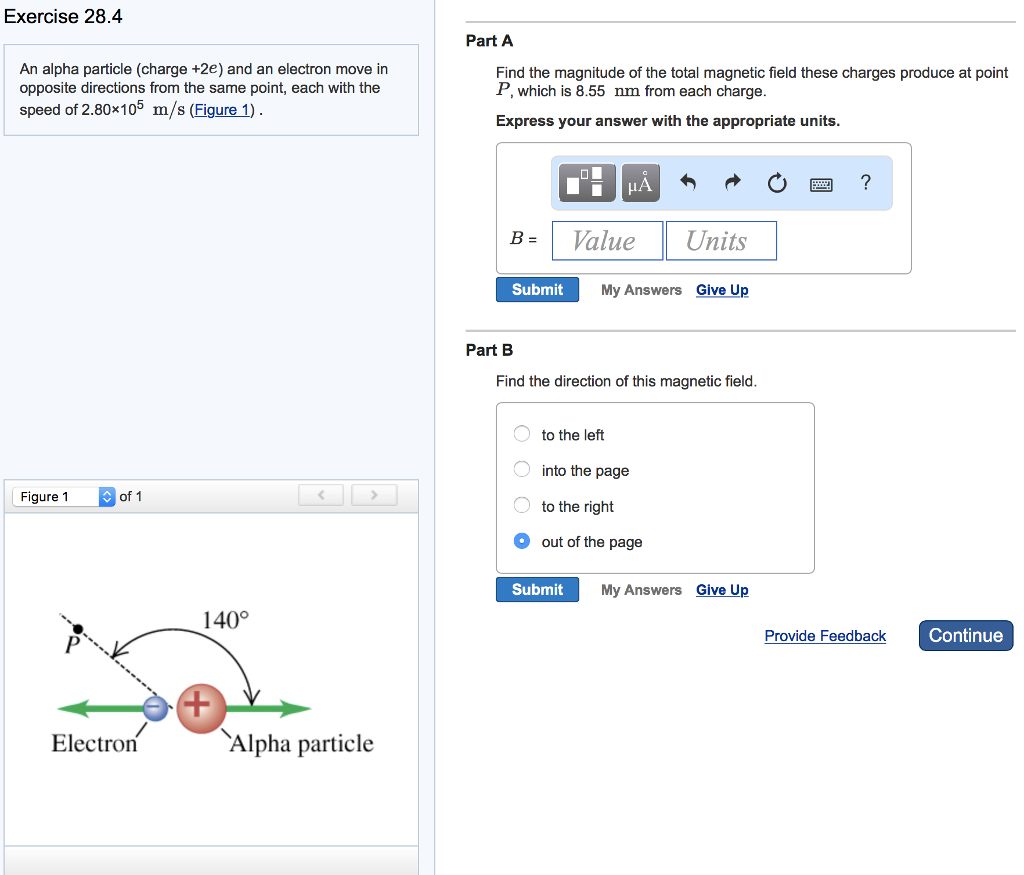Redo in the answer toolbar
The image size is (1024, 875).
point(733,182)
